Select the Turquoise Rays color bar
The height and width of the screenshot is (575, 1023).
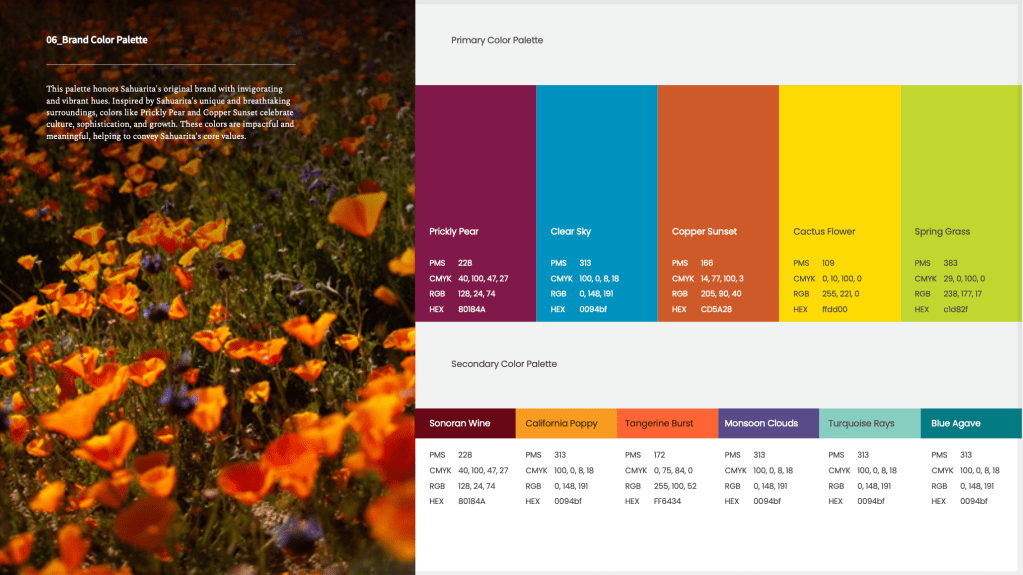point(868,423)
